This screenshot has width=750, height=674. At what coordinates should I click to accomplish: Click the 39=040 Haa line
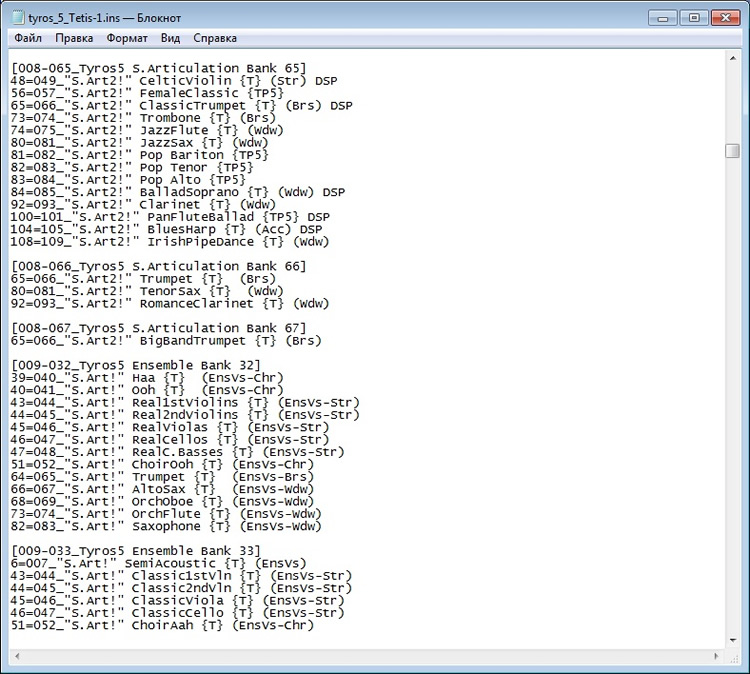(x=147, y=378)
